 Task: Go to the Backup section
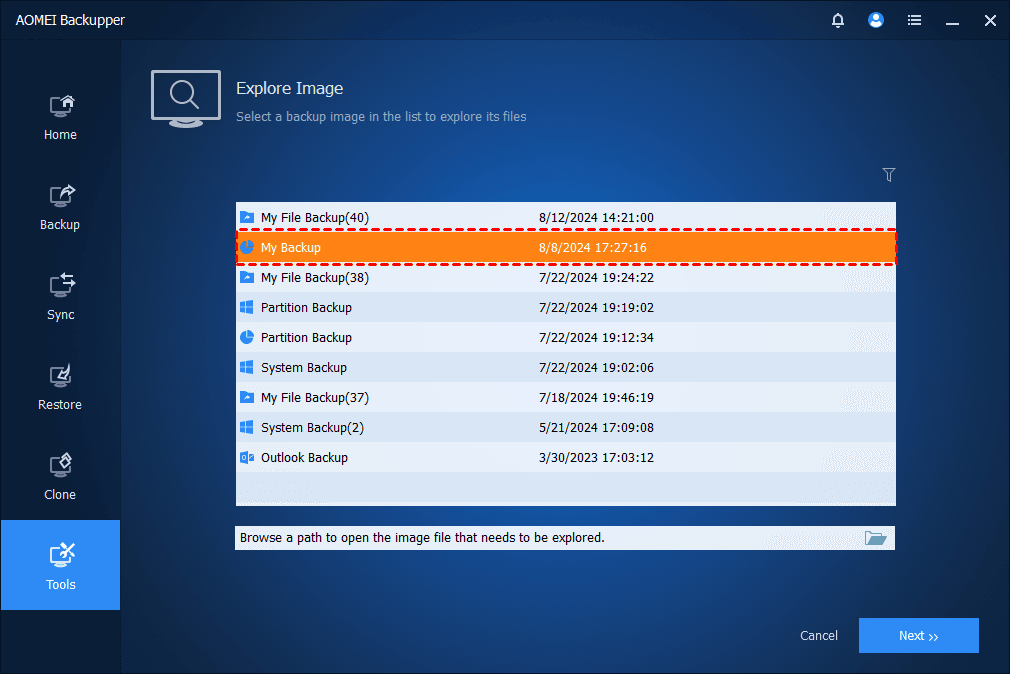tap(60, 207)
